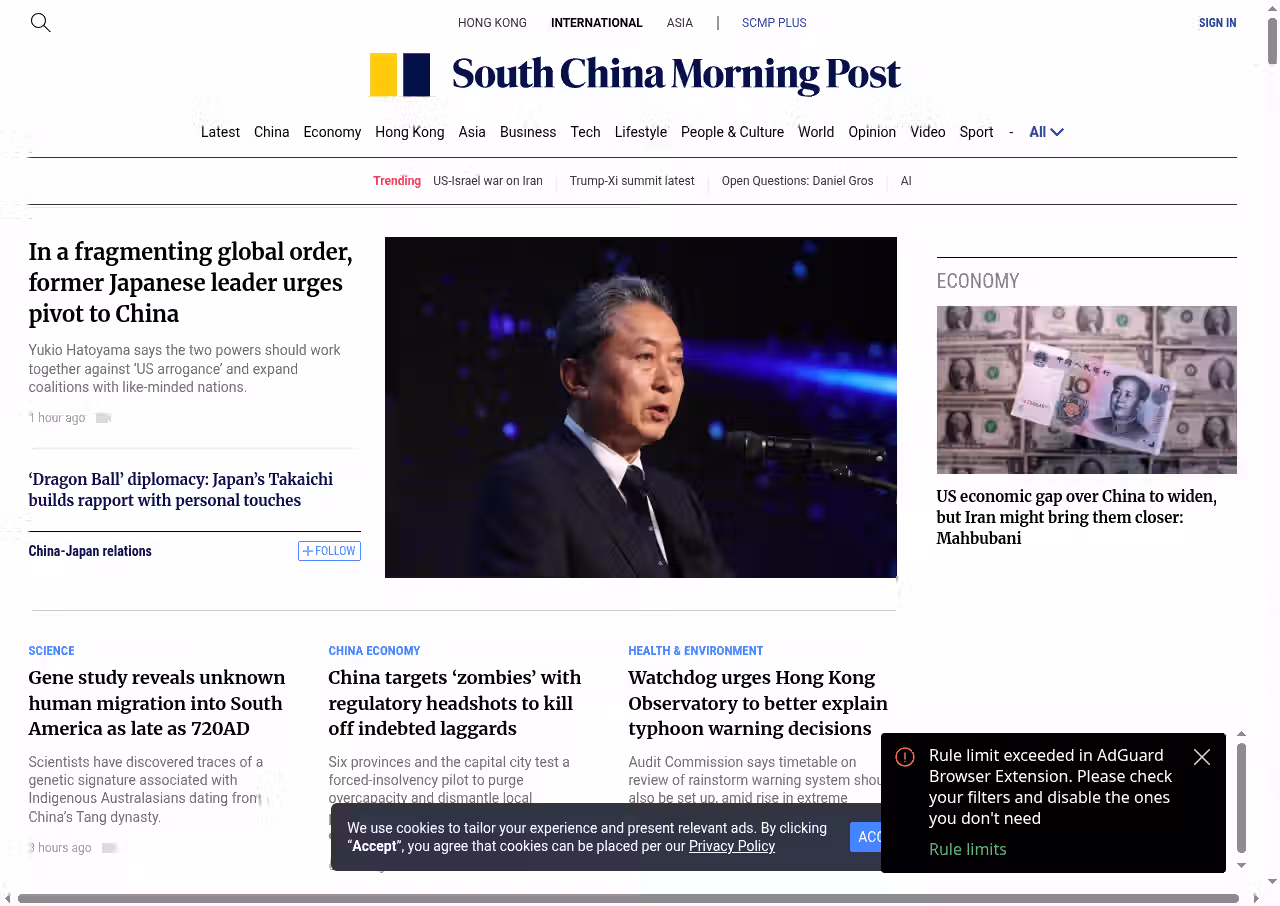Open the Privacy Policy link

tap(731, 846)
